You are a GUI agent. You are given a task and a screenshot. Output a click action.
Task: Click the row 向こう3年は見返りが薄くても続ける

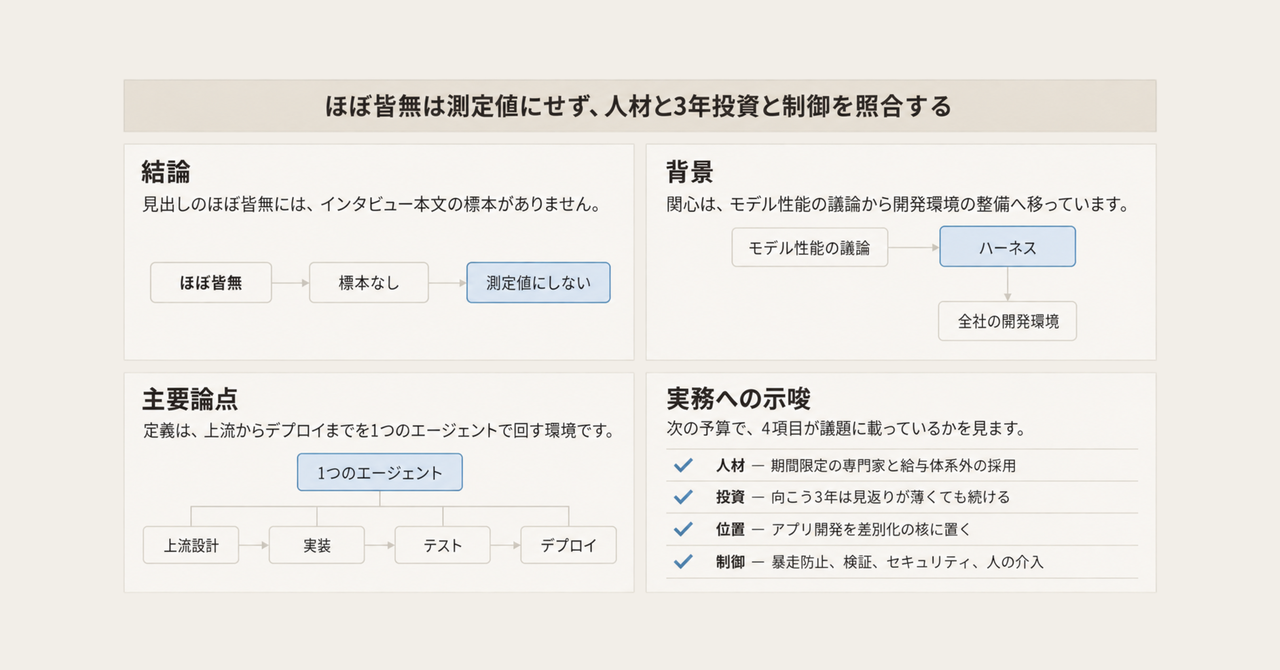tap(902, 497)
